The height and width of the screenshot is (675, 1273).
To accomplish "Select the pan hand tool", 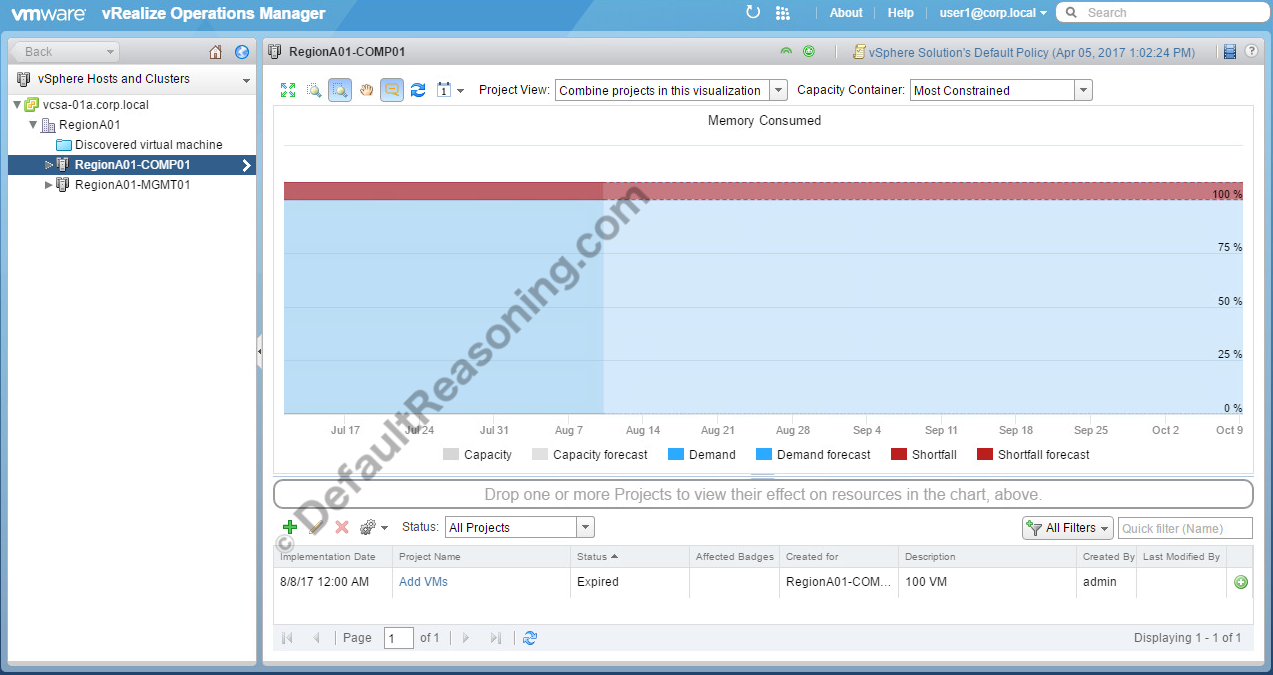I will coord(366,90).
